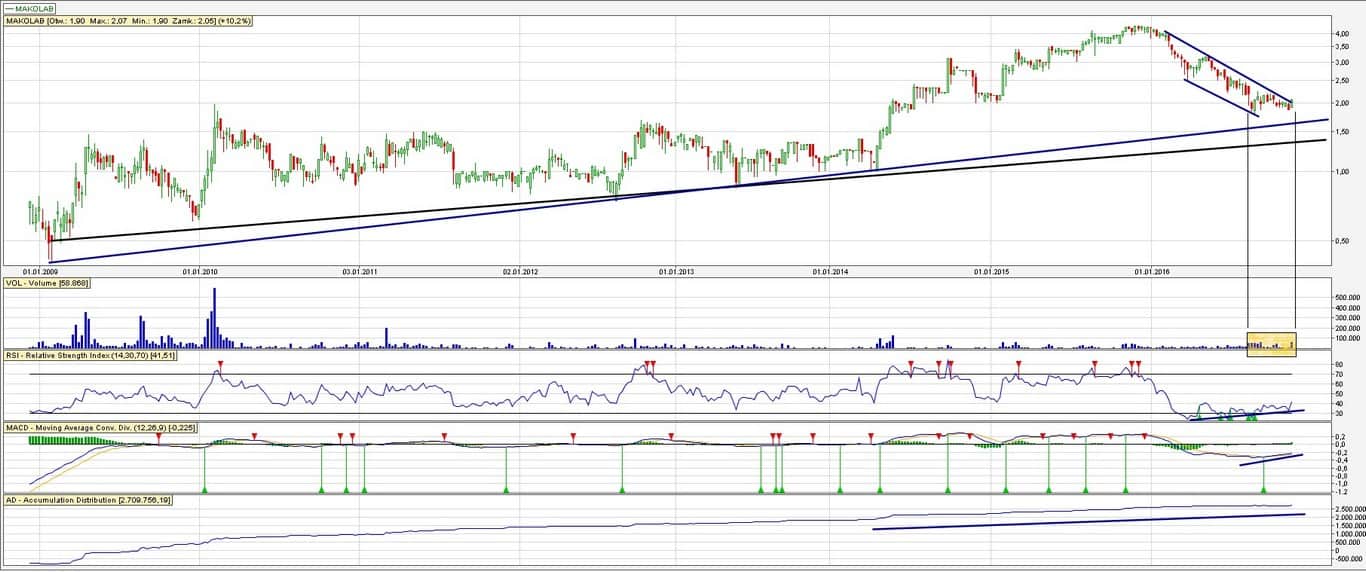This screenshot has height=572, width=1366.
Task: Click the 01.01.2014 date label on time axis
Action: click(832, 271)
